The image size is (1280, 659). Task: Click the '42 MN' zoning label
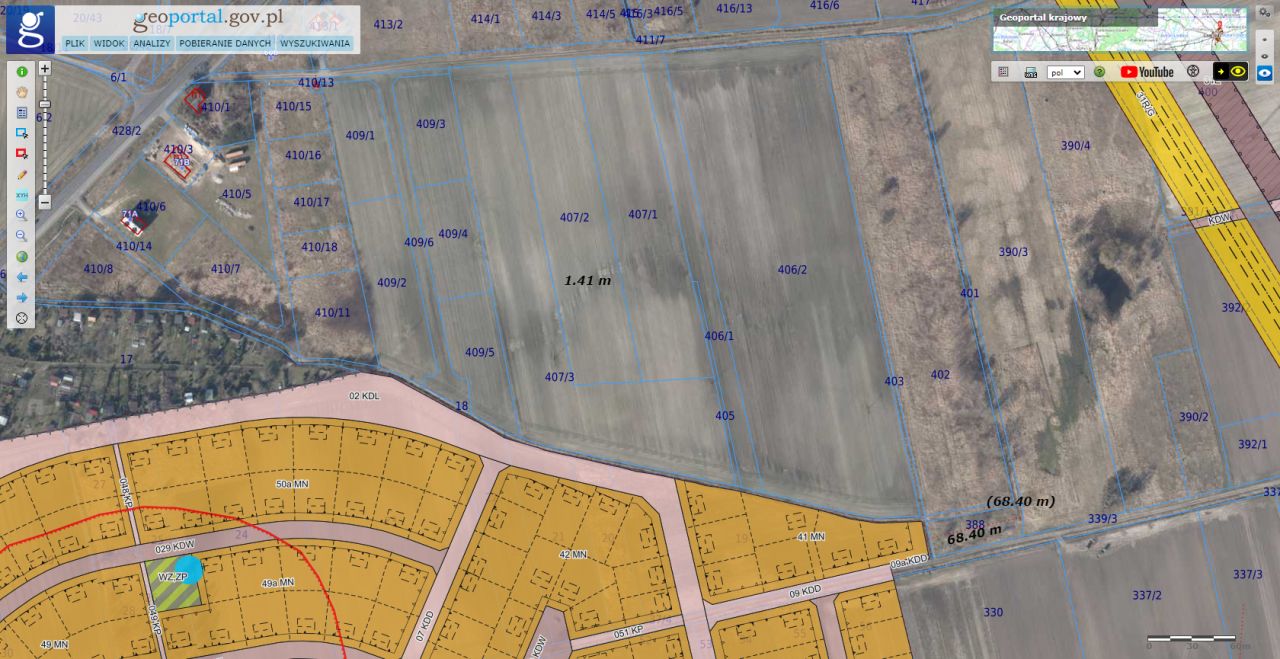[573, 553]
